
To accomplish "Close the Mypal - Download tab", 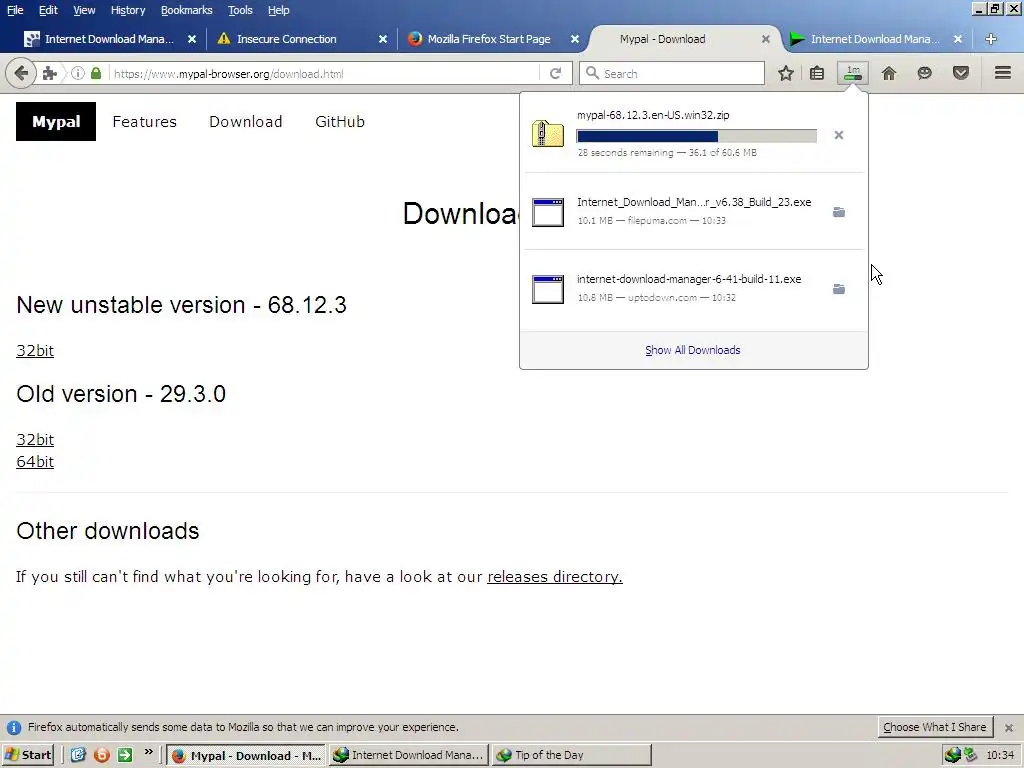I will 765,39.
